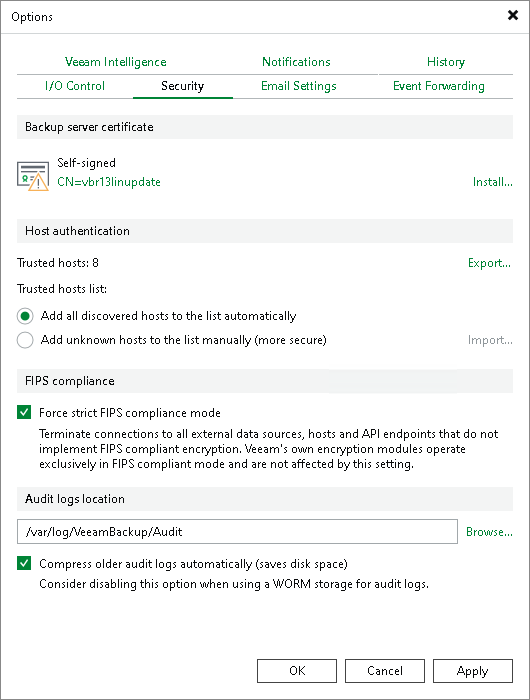Click the Trusted hosts list: label
Image resolution: width=530 pixels, height=700 pixels.
click(x=62, y=289)
